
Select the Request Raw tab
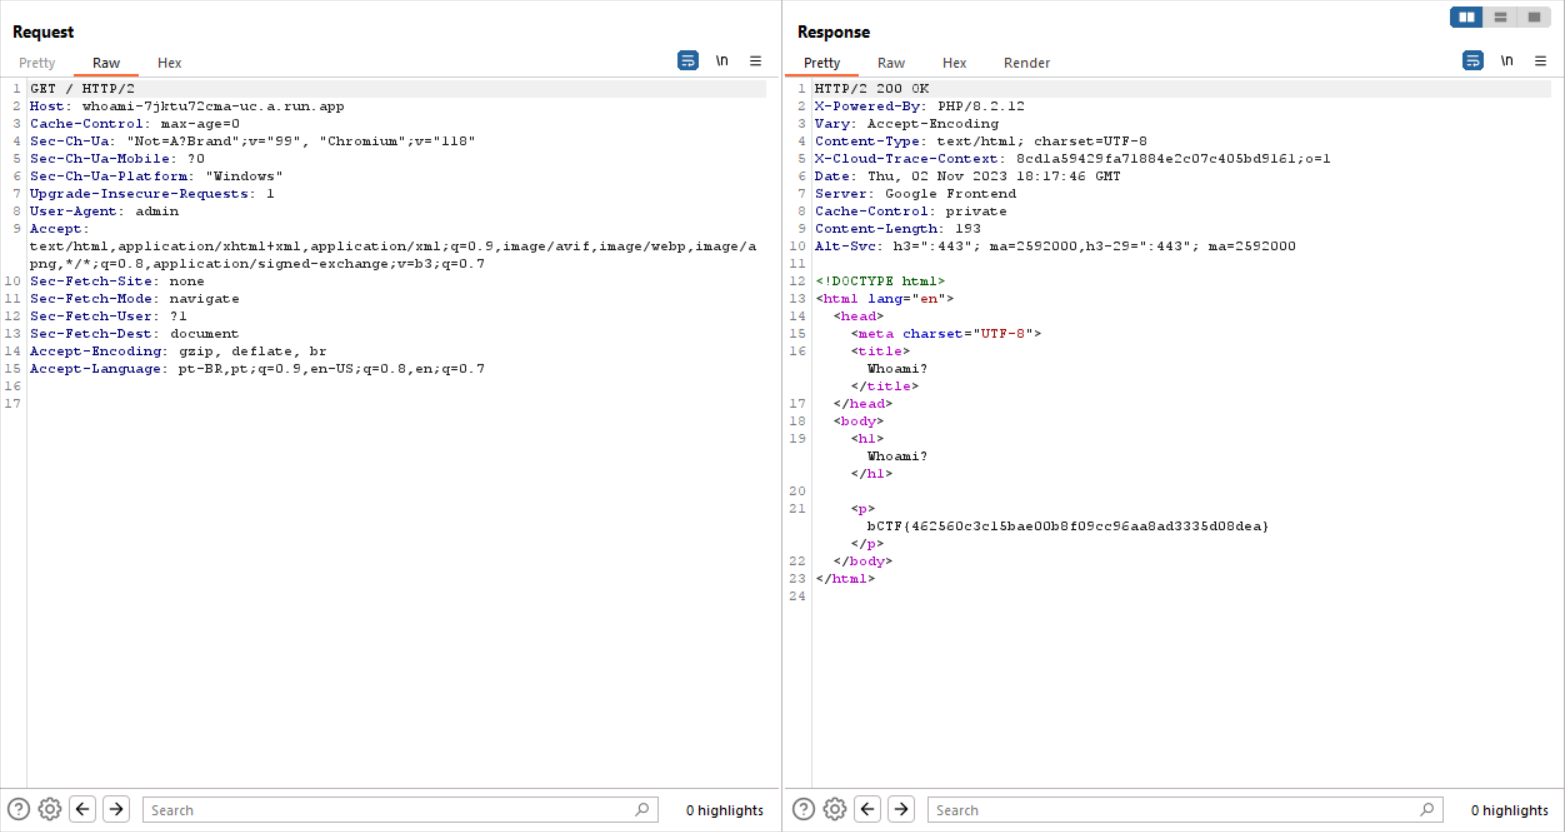(106, 63)
